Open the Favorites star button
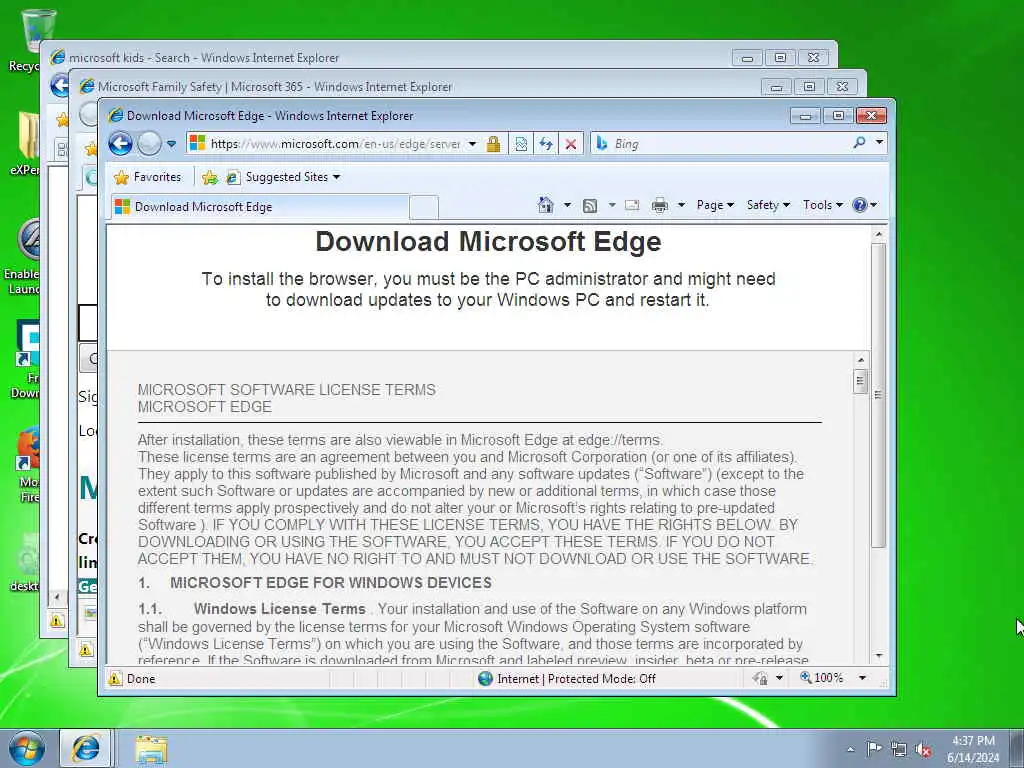This screenshot has height=768, width=1024. tap(147, 177)
